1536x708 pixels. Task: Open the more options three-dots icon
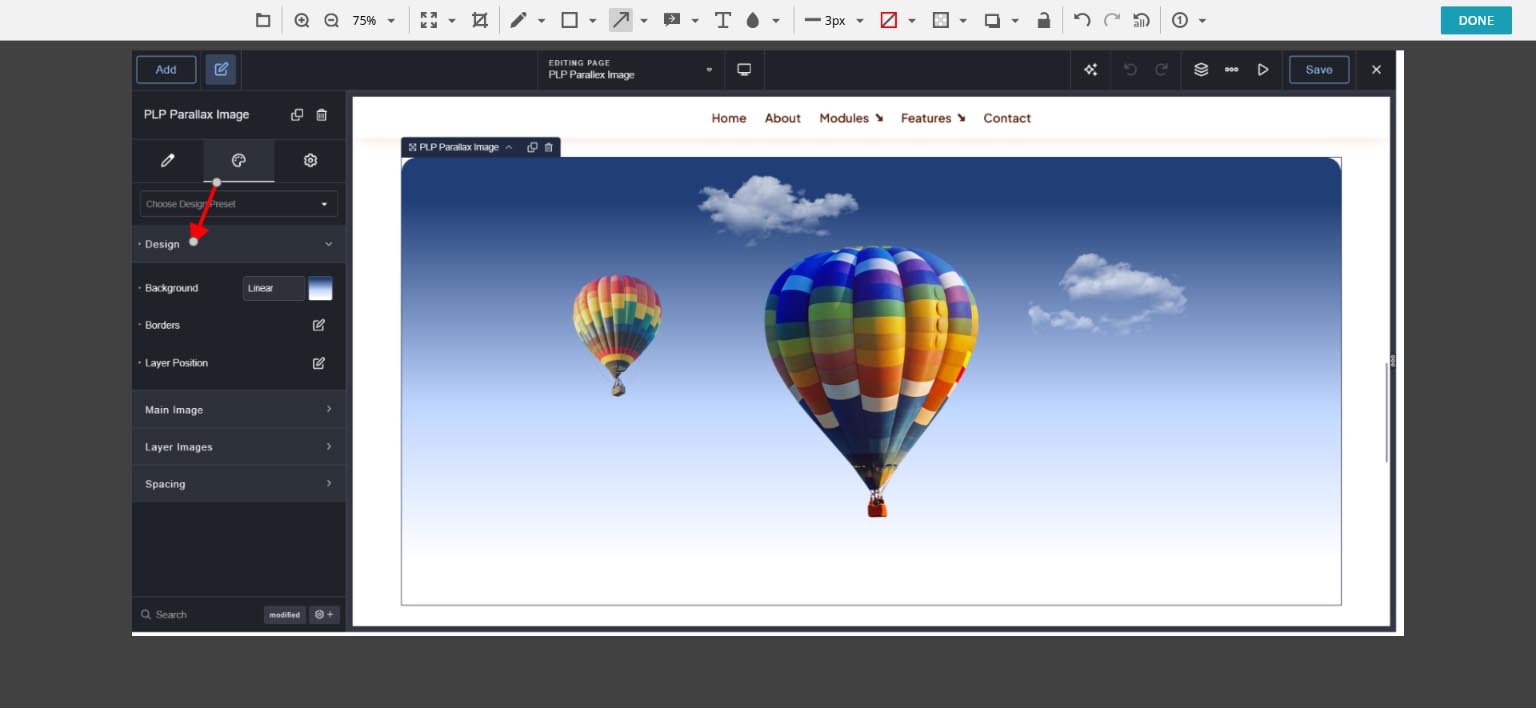(x=1231, y=69)
